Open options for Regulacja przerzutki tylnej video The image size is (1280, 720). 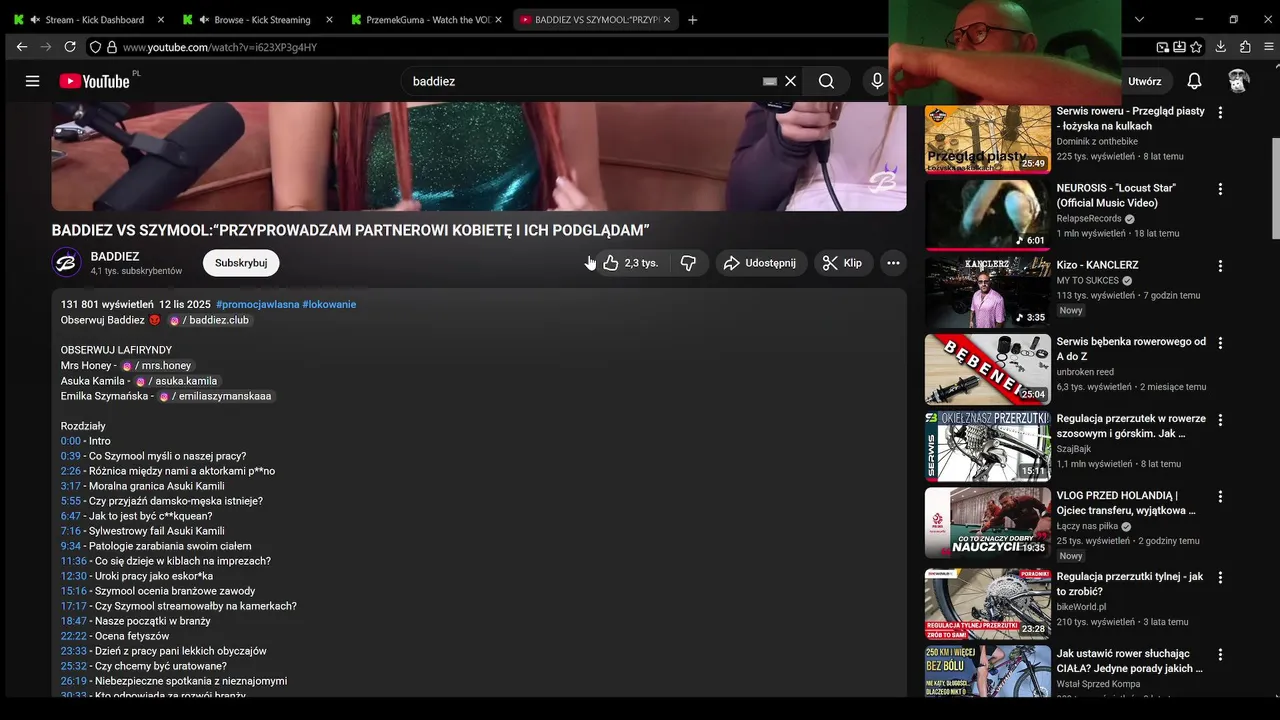coord(1220,579)
